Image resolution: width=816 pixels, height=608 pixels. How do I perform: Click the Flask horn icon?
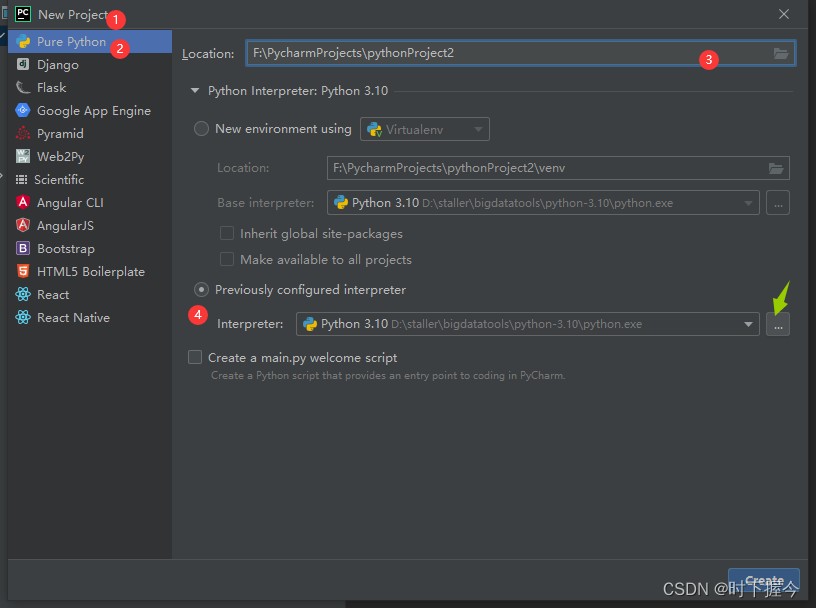click(x=23, y=87)
